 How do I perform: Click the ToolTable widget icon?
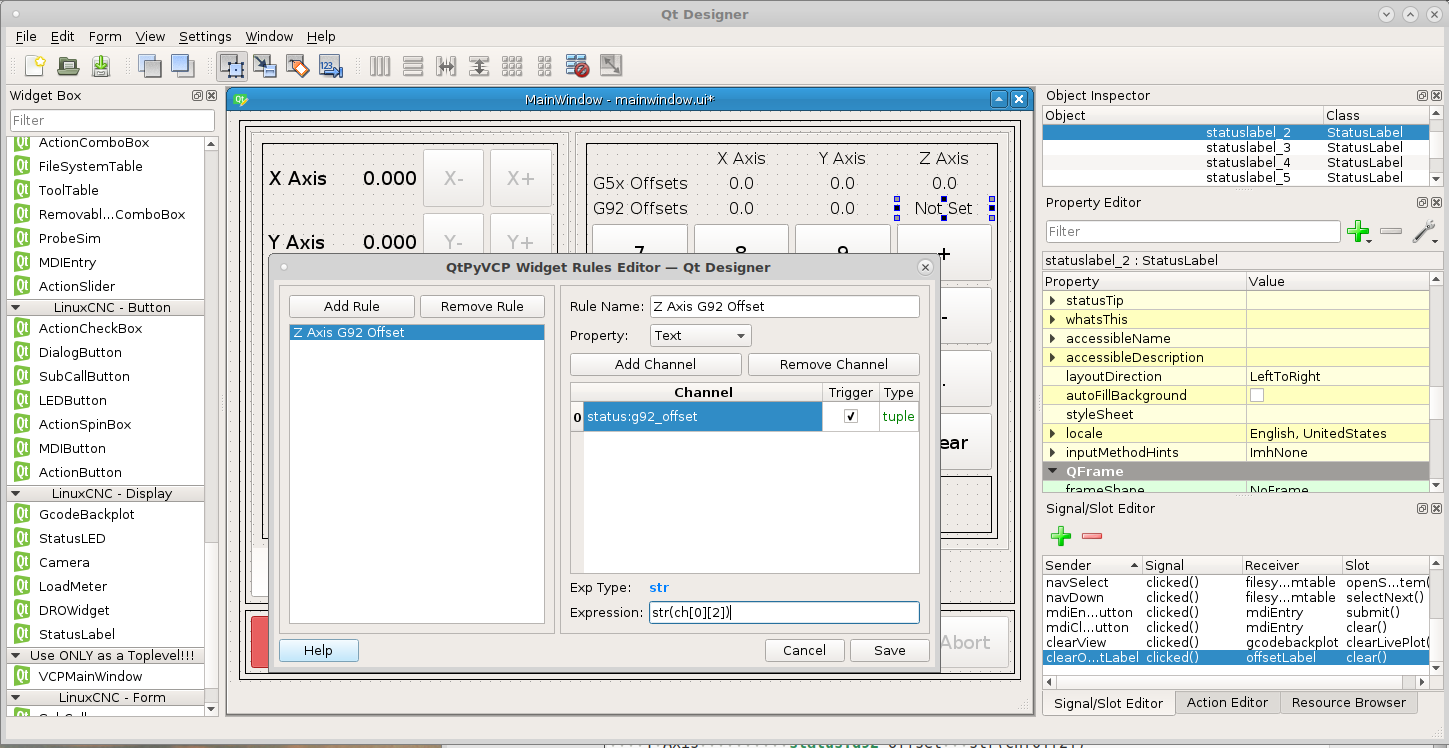[x=23, y=190]
